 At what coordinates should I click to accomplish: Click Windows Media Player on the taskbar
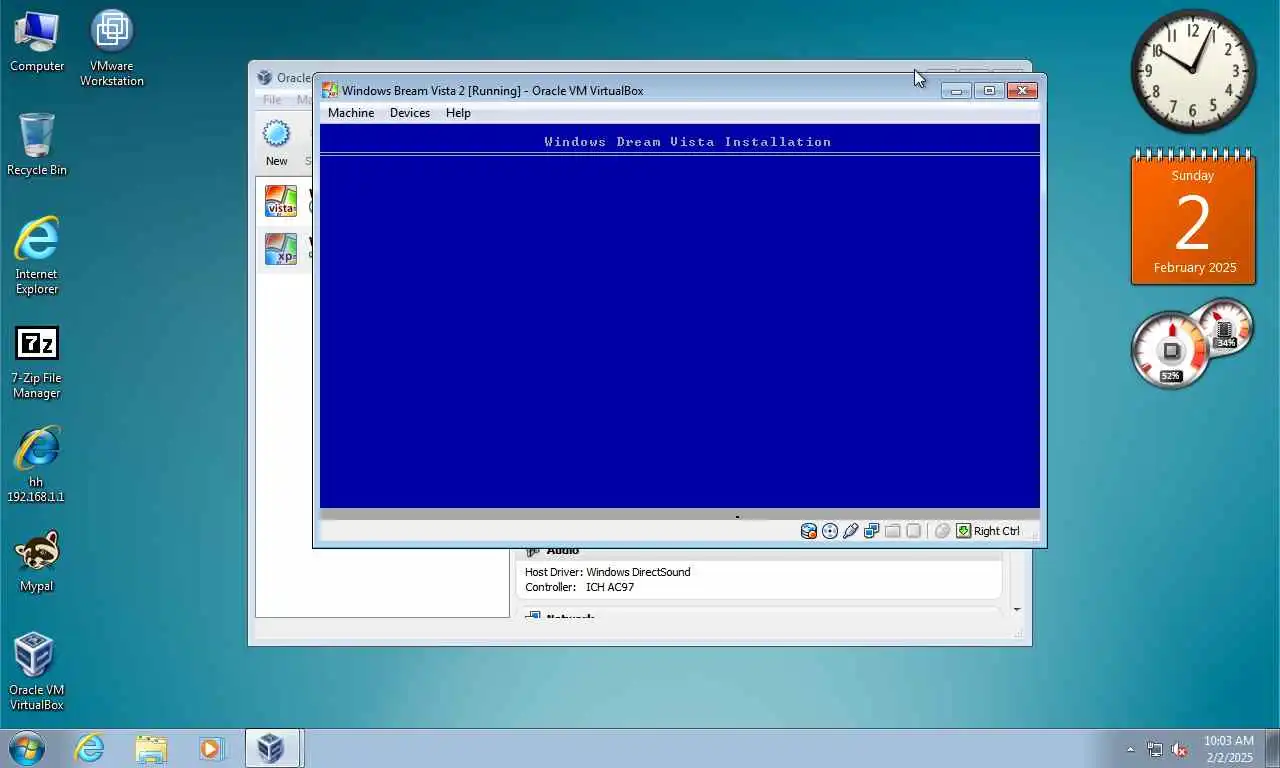[x=211, y=748]
